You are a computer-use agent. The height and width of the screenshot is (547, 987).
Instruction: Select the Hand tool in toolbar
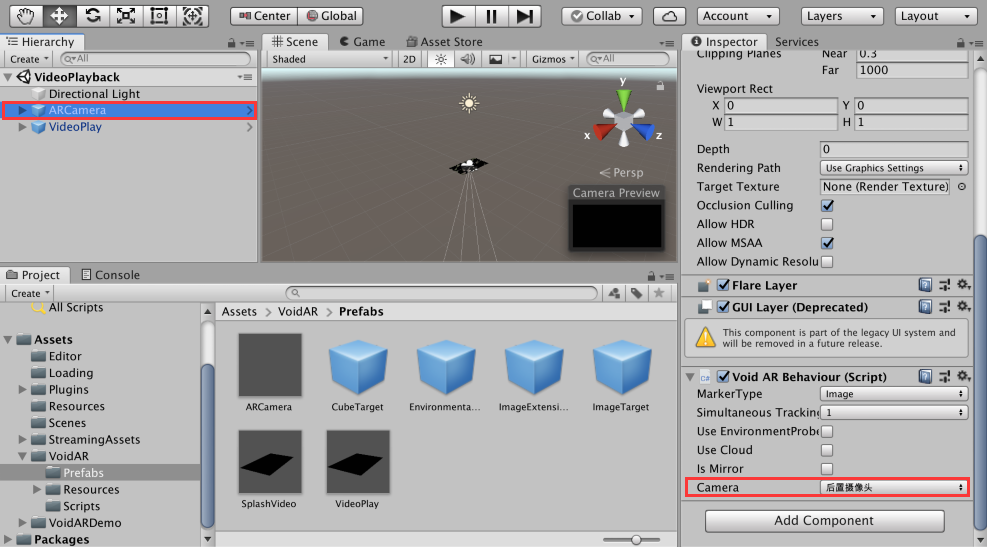pyautogui.click(x=26, y=16)
